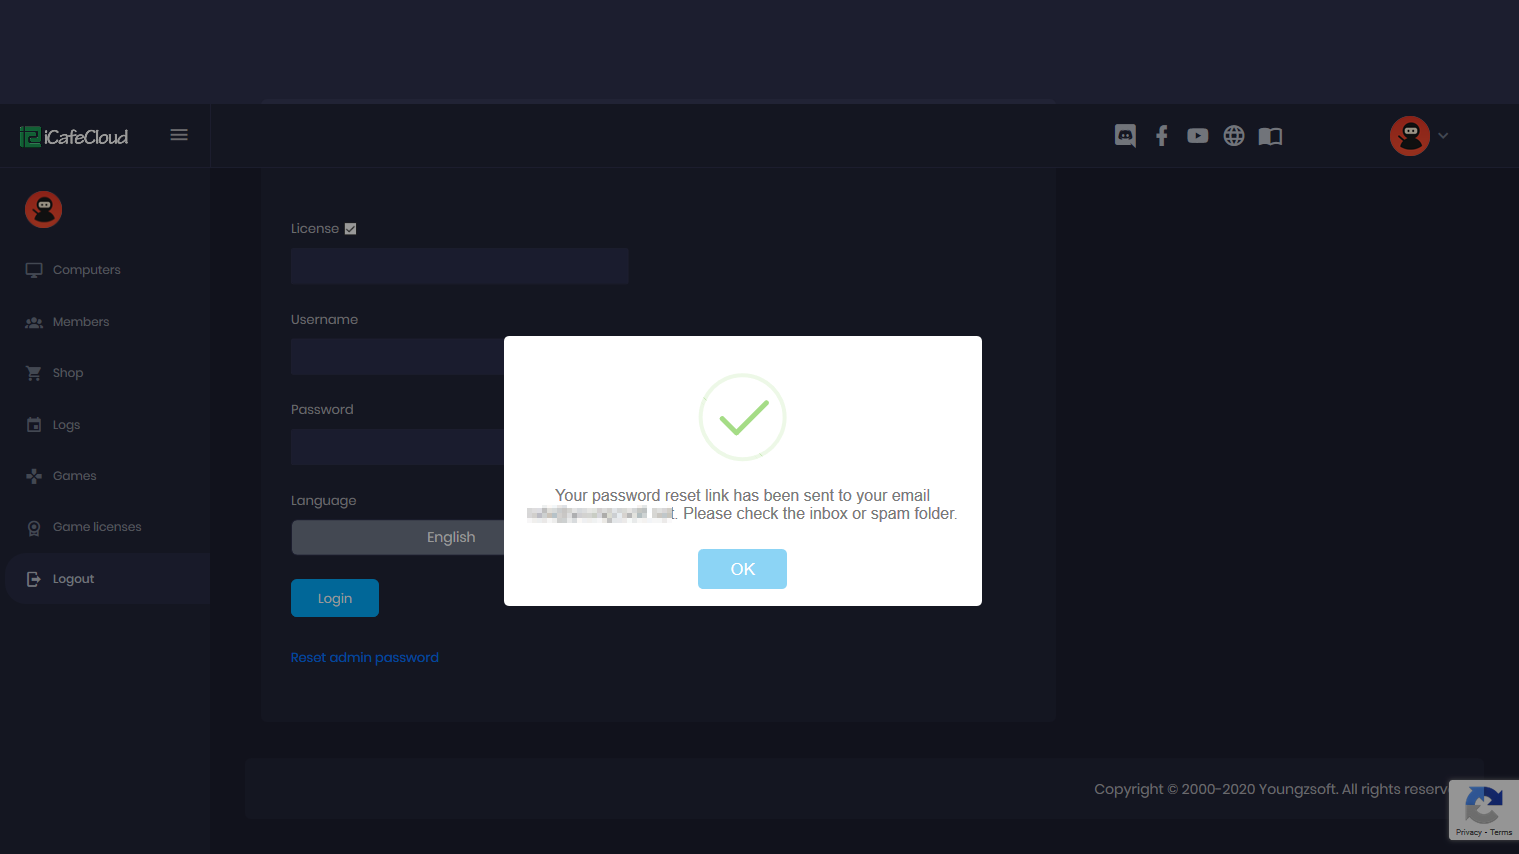The height and width of the screenshot is (854, 1519).
Task: Confirm the dialog with OK
Action: tap(742, 569)
